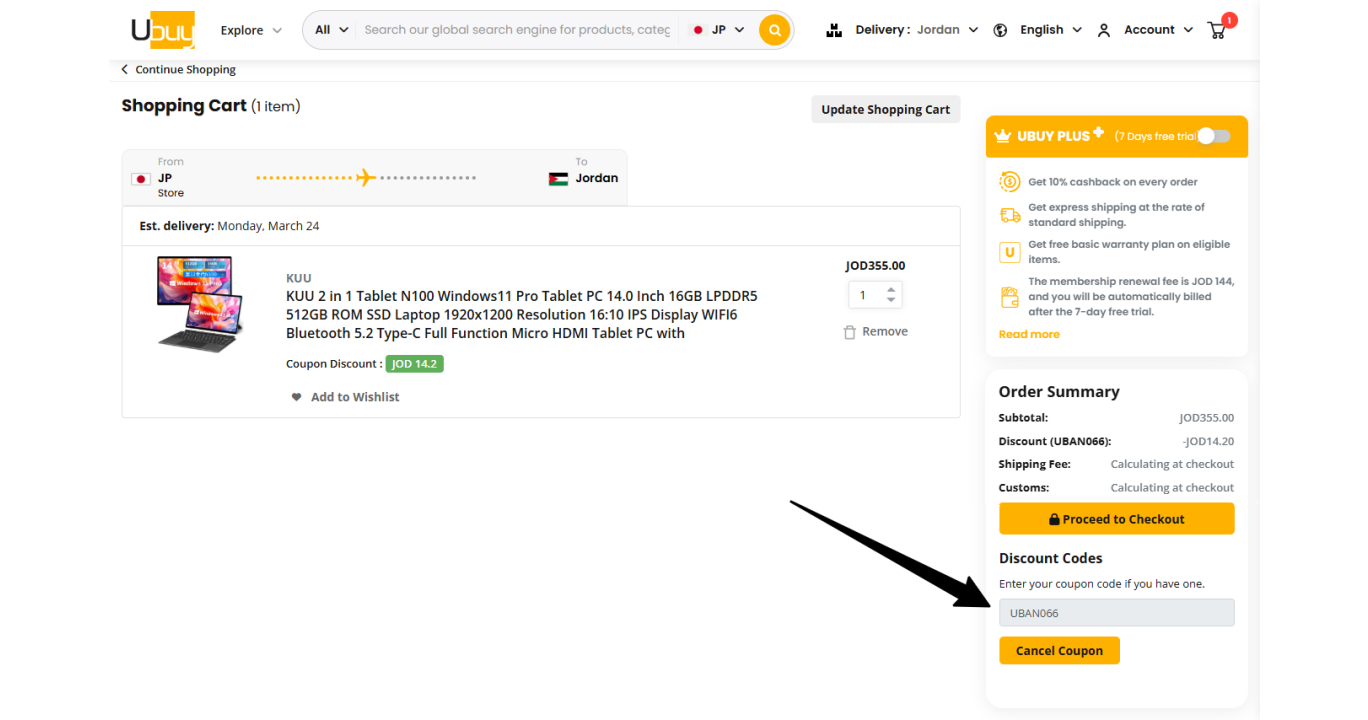Click the membership renewal fee icon
The image size is (1368, 720).
tap(1009, 297)
